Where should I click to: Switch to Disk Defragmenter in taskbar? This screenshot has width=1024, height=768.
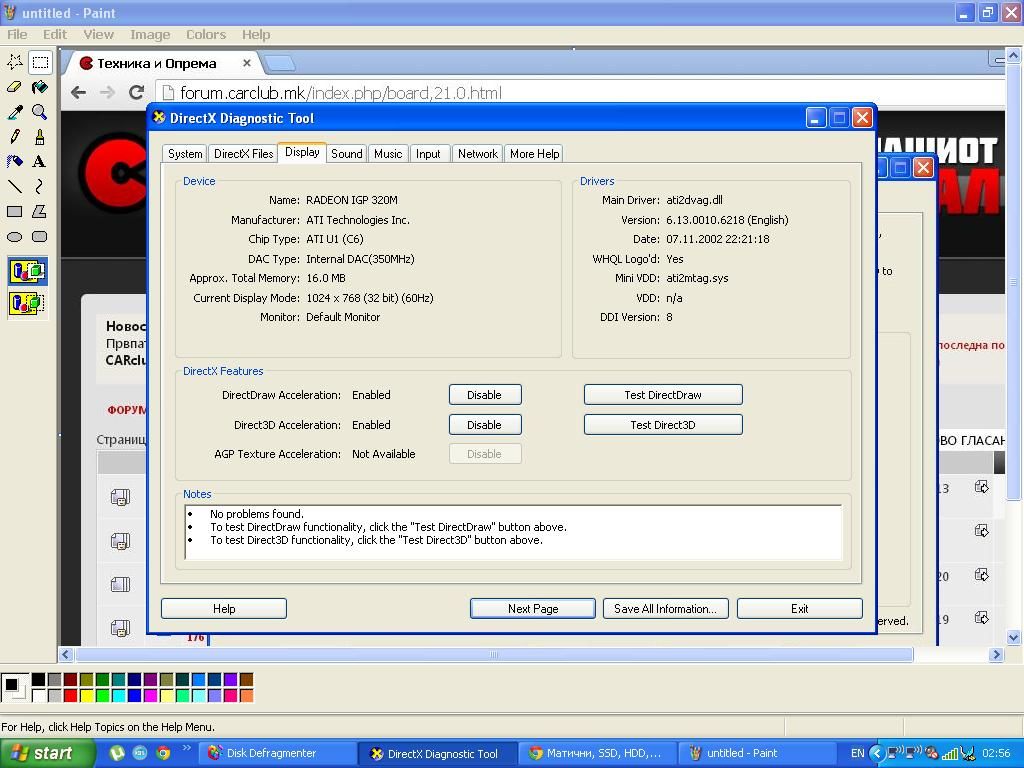pos(278,754)
